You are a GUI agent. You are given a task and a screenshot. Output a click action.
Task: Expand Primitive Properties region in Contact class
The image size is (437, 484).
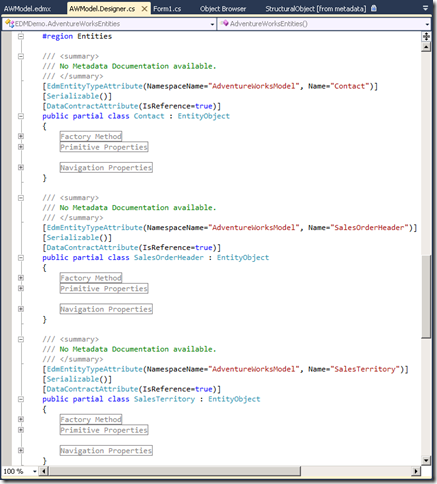click(21, 147)
